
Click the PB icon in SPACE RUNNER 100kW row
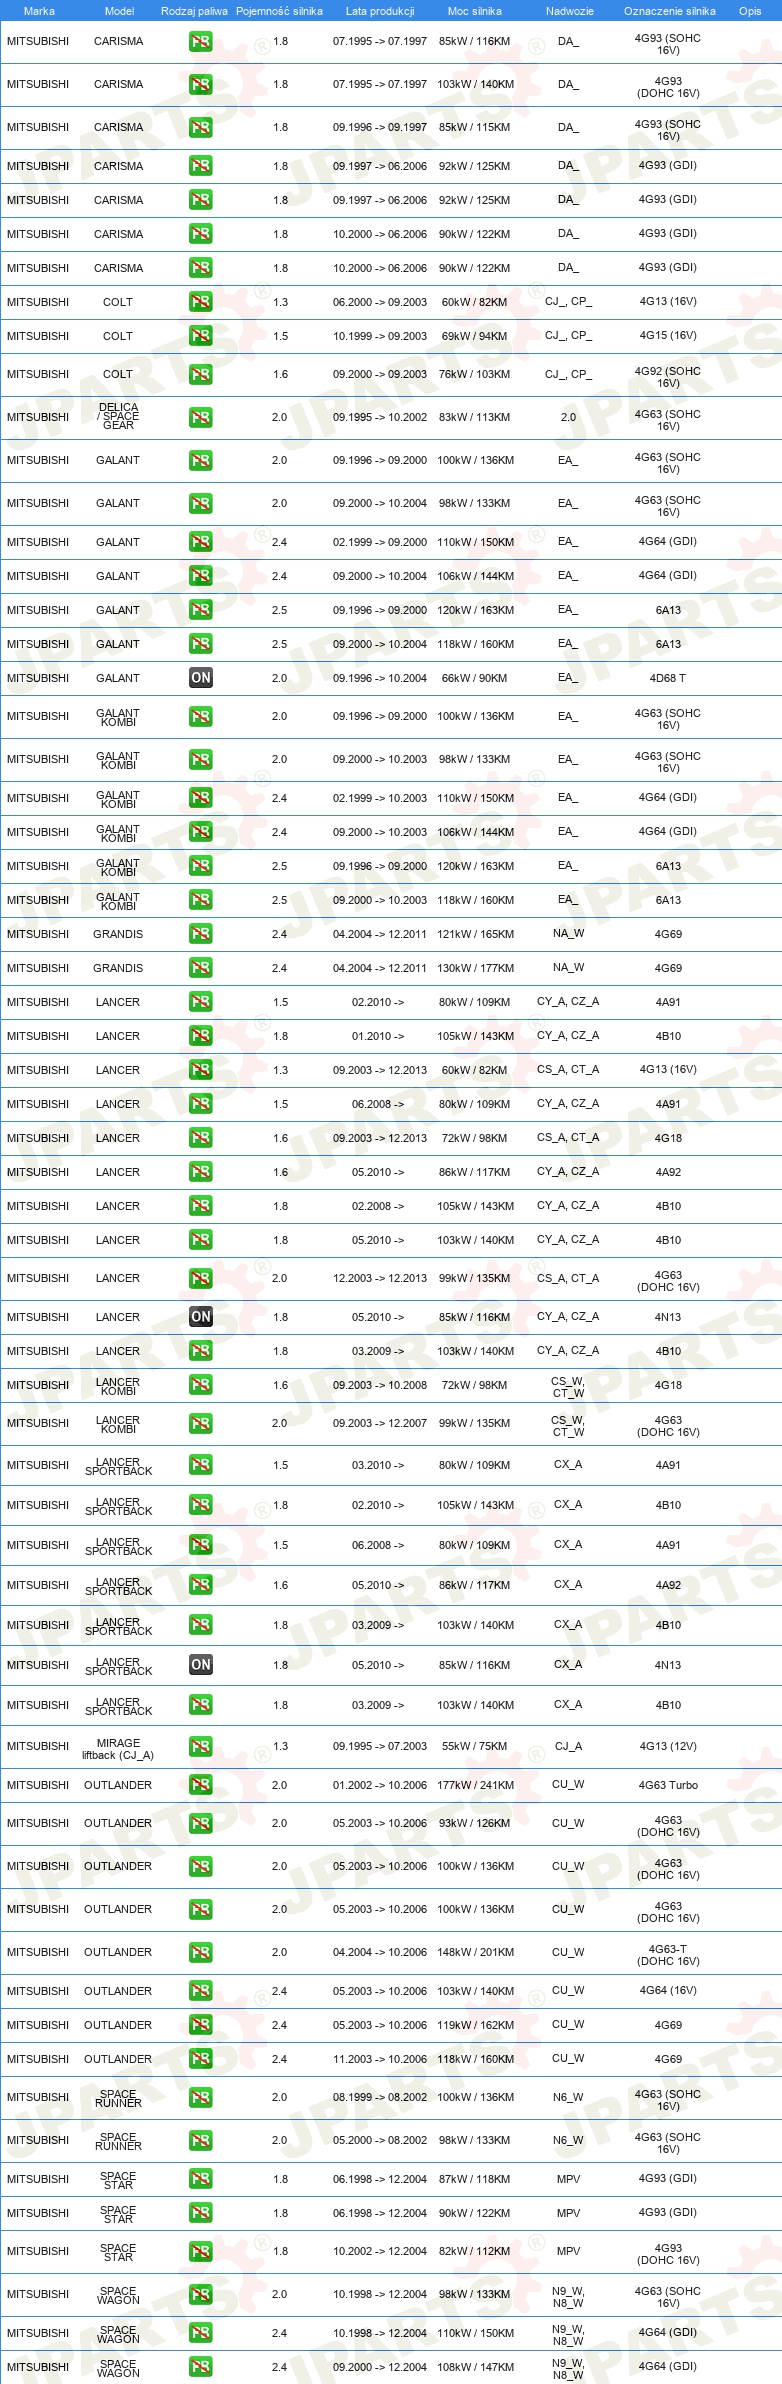[x=200, y=2097]
